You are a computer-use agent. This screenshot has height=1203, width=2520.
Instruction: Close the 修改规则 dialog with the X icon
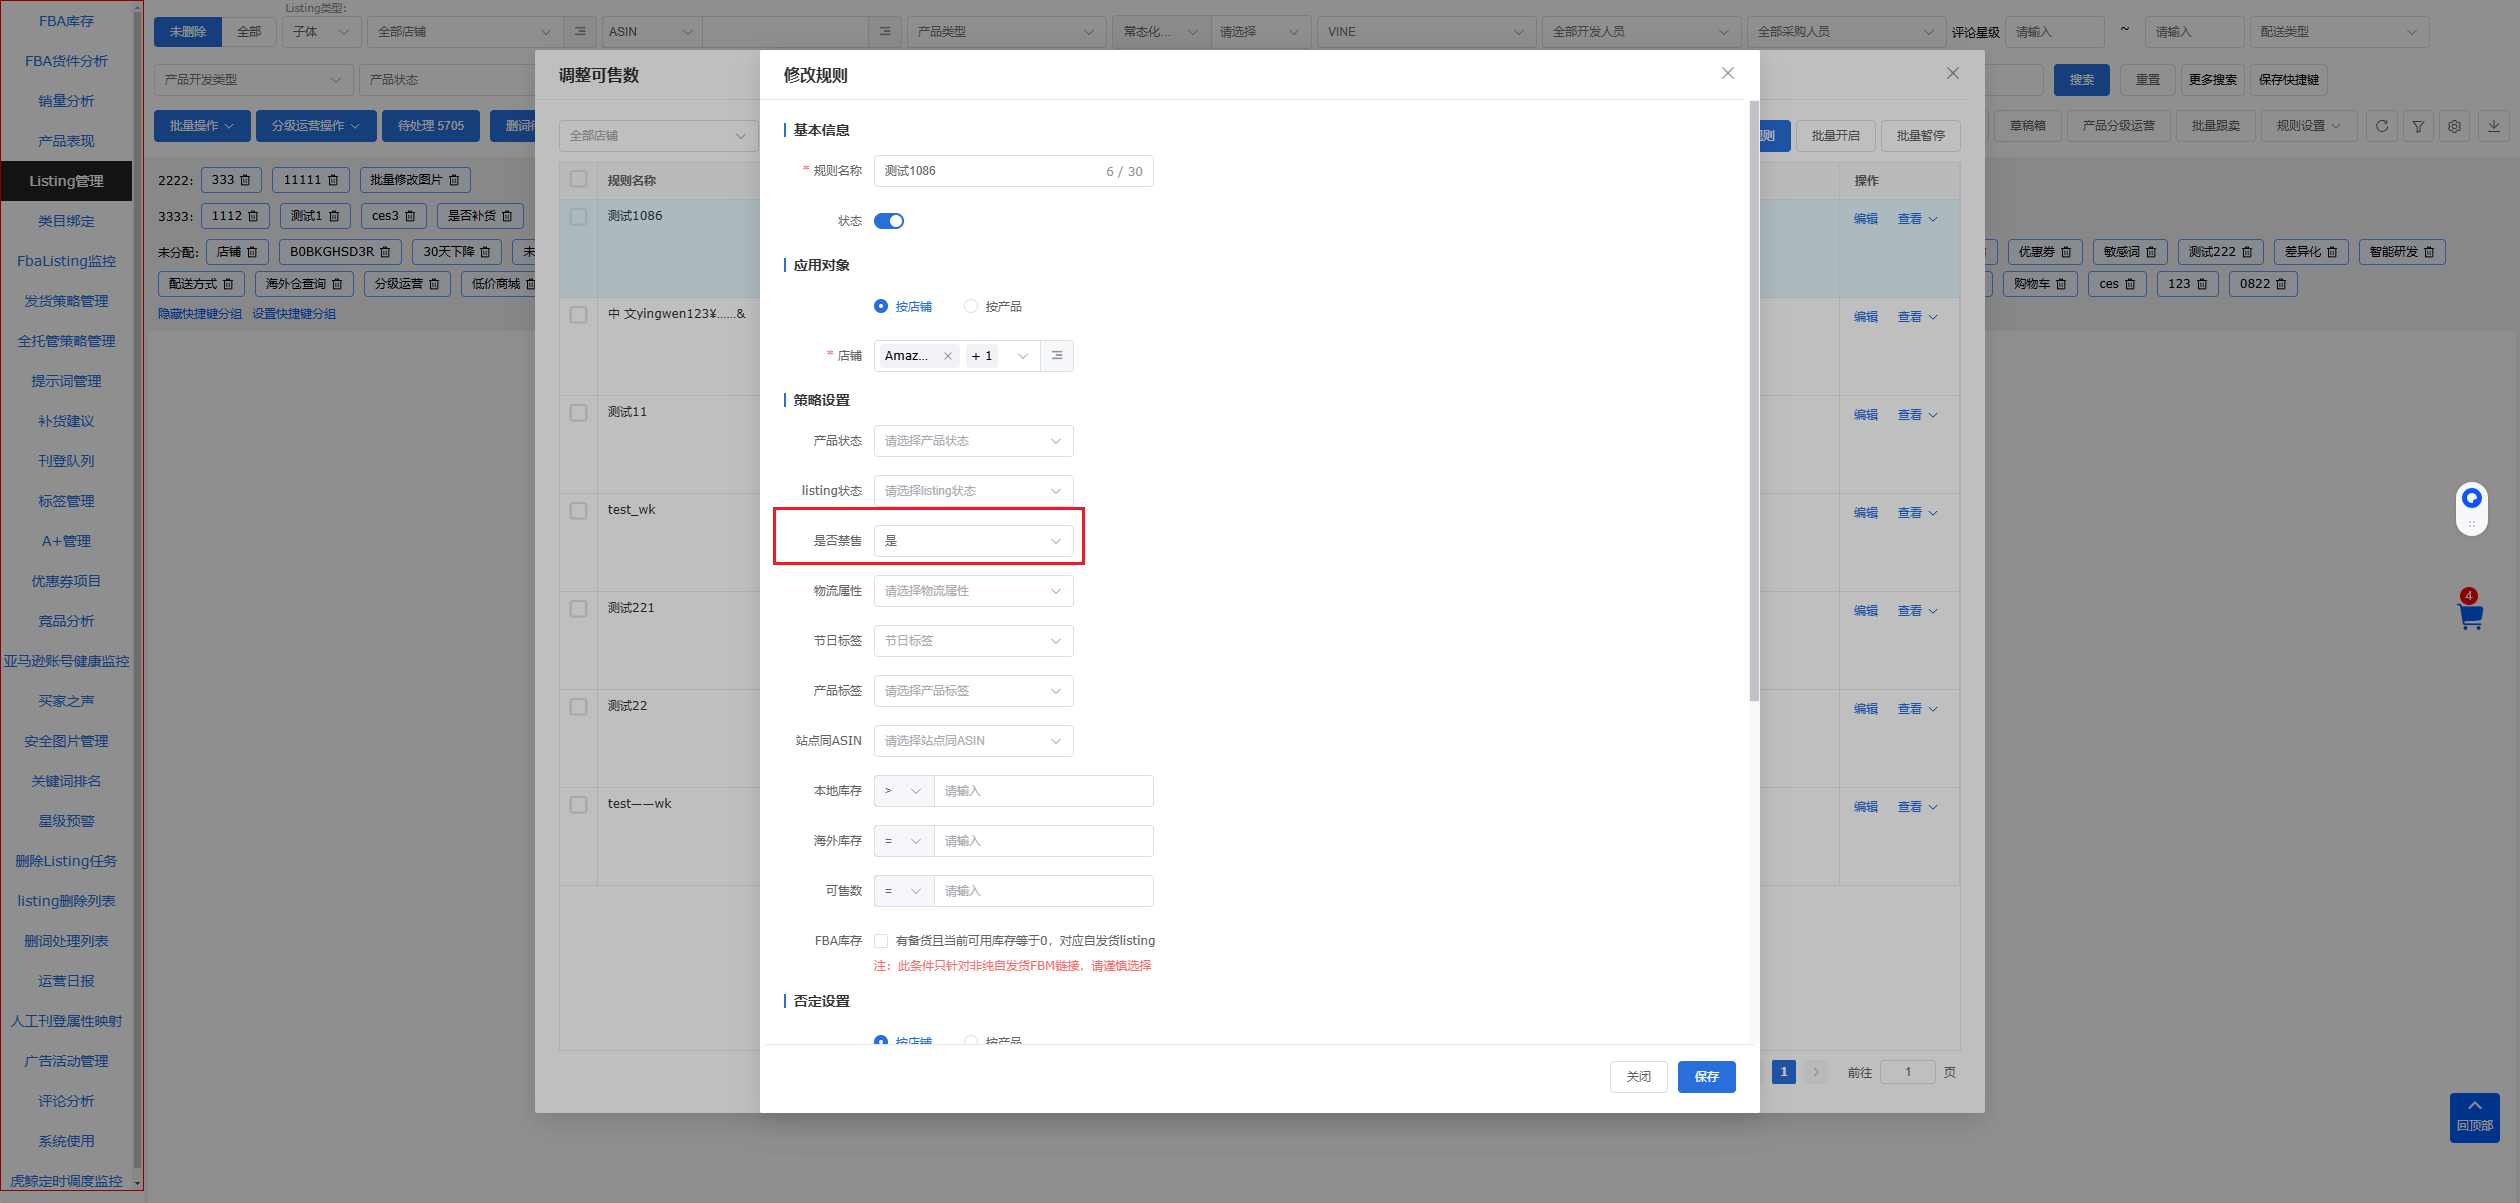1727,73
